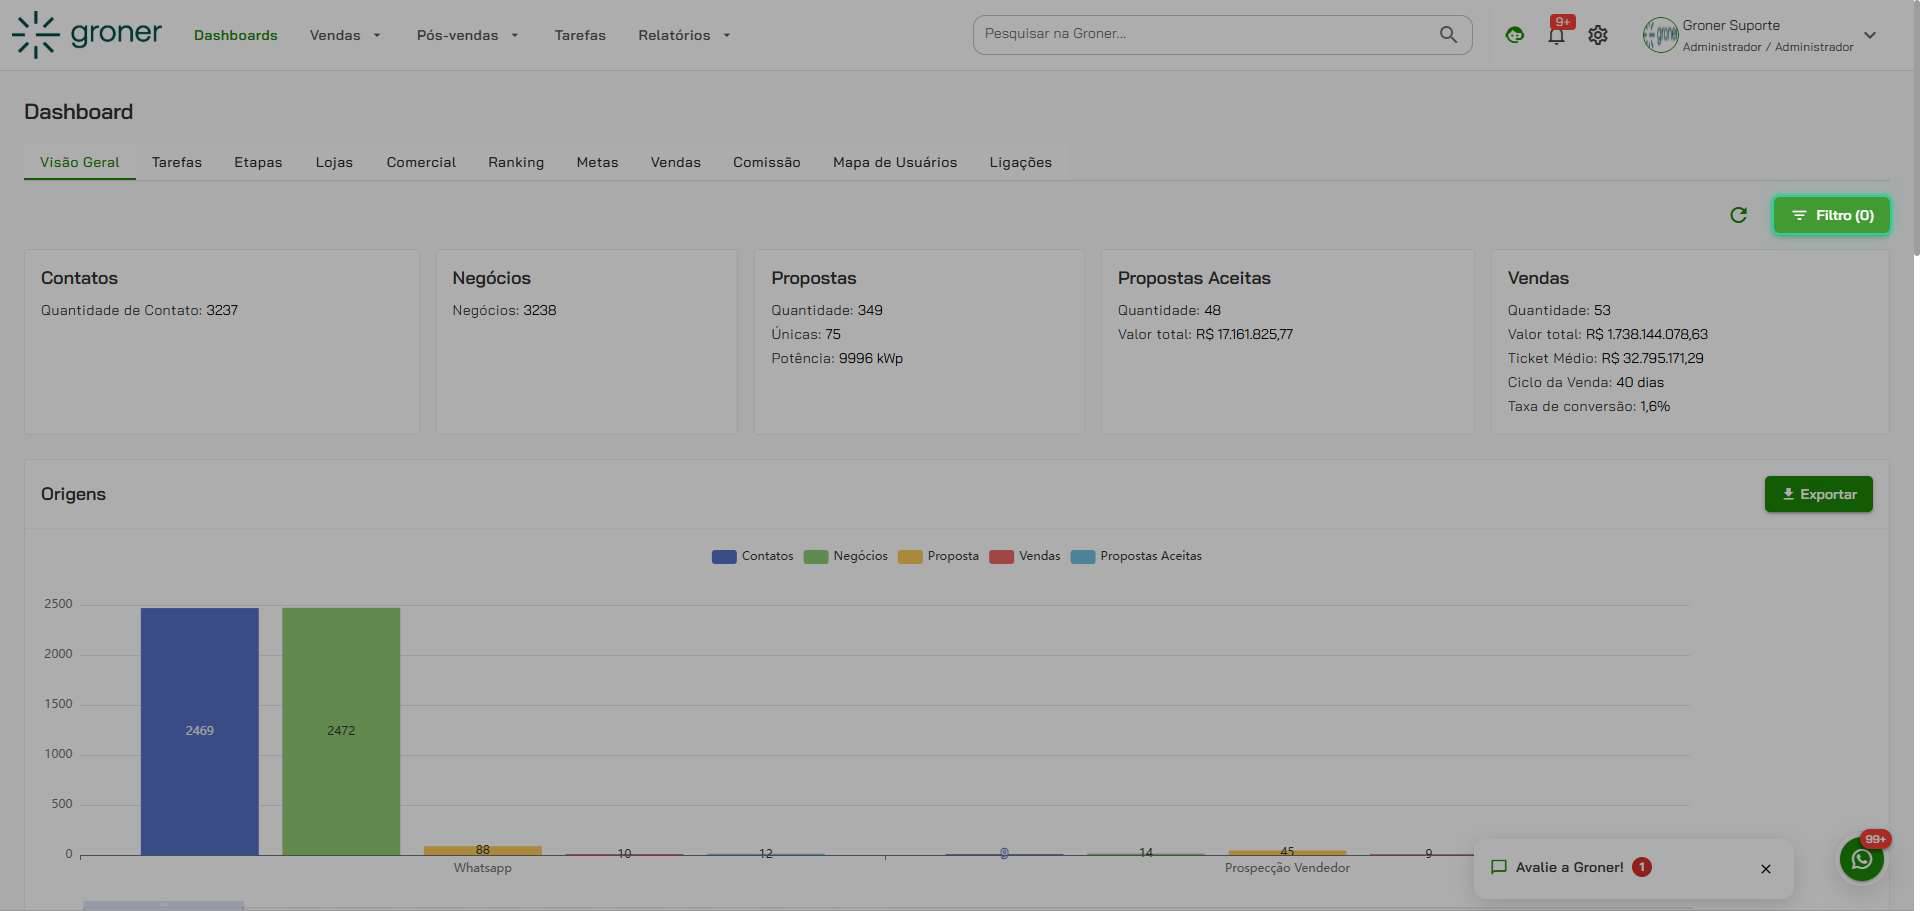Open the Filtro (0) button
The image size is (1920, 911).
[x=1832, y=215]
